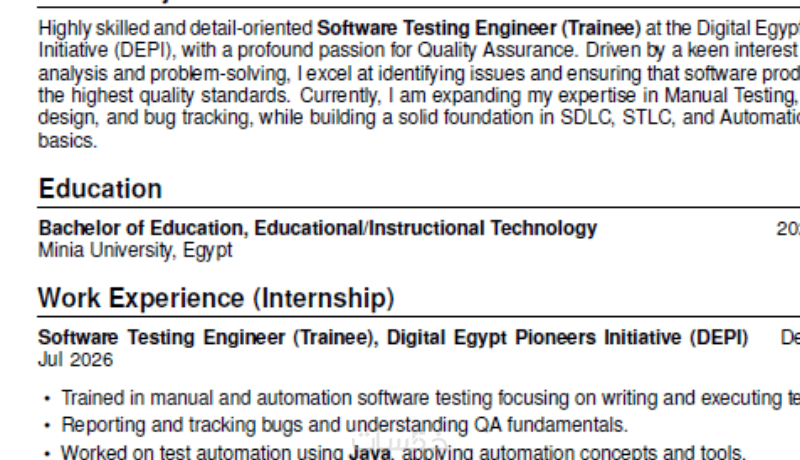
Task: Click the Reporting and tracking bugs bullet
Action: tap(345, 425)
